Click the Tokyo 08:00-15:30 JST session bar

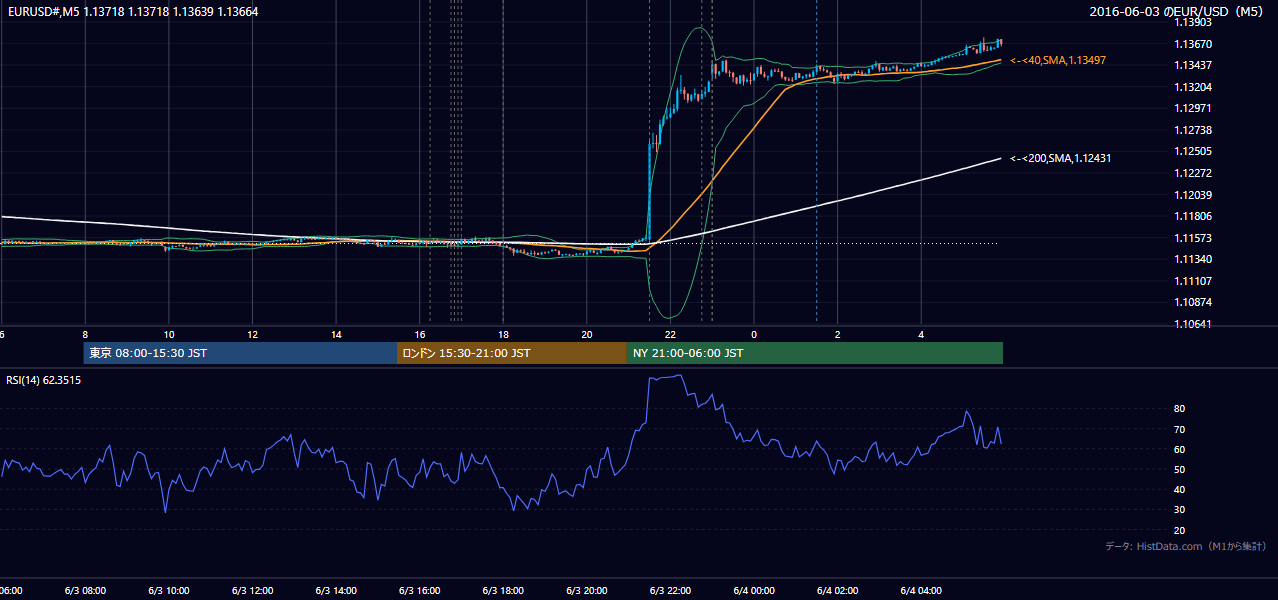click(x=241, y=353)
